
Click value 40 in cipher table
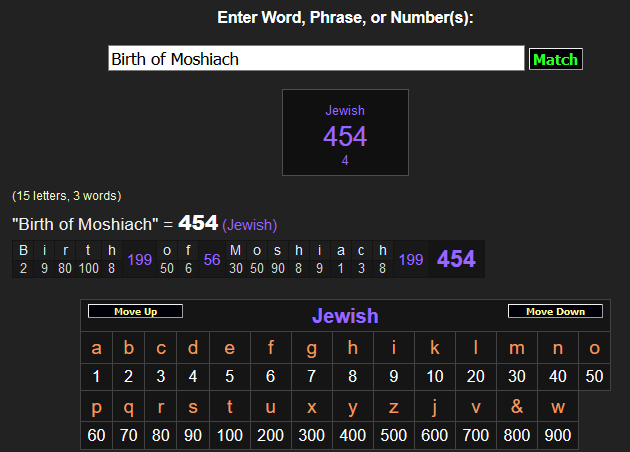(558, 376)
